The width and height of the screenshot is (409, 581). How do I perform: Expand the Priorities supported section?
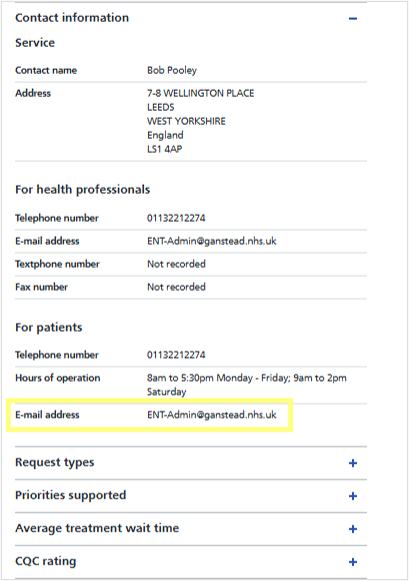[353, 496]
